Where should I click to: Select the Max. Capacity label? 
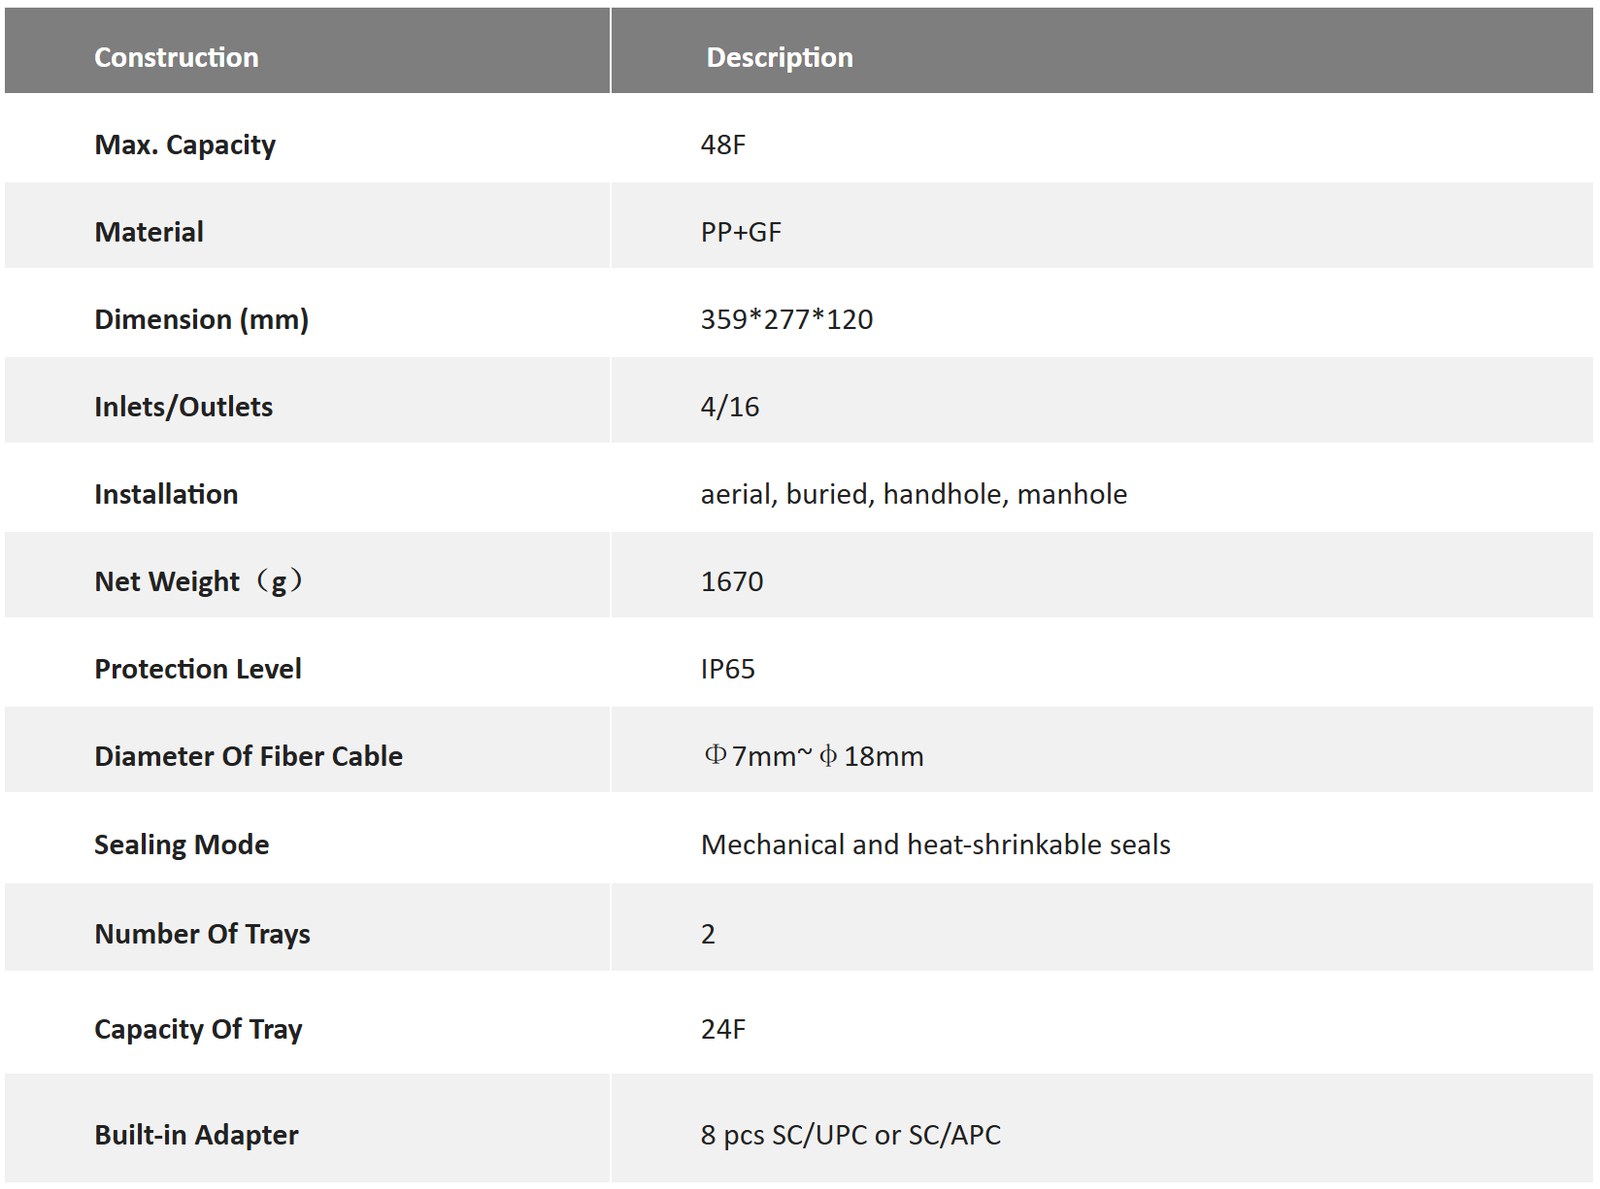click(x=185, y=145)
